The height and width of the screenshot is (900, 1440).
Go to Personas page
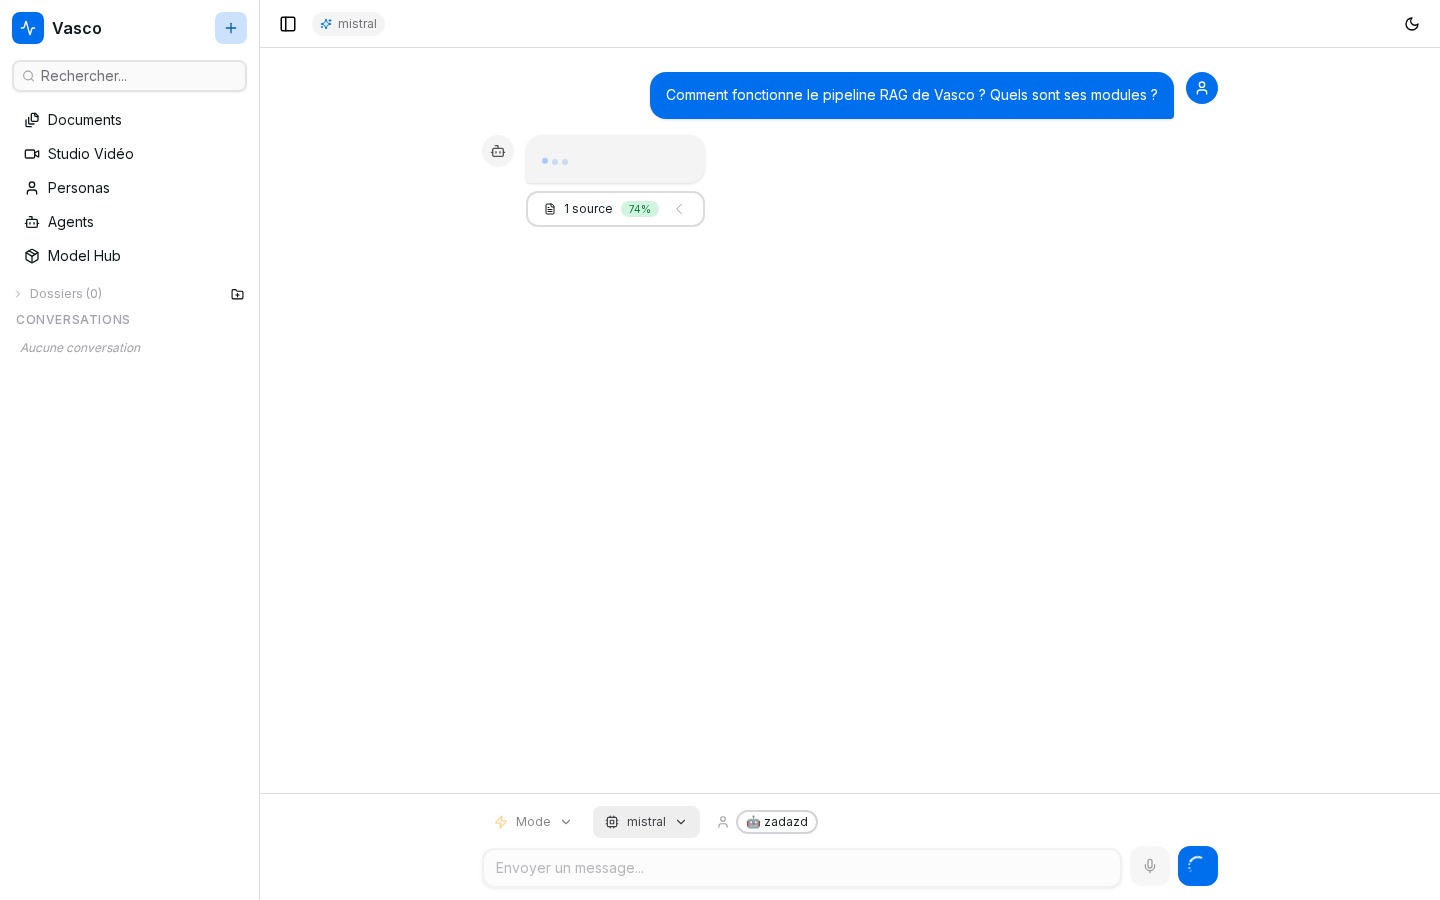pos(78,188)
